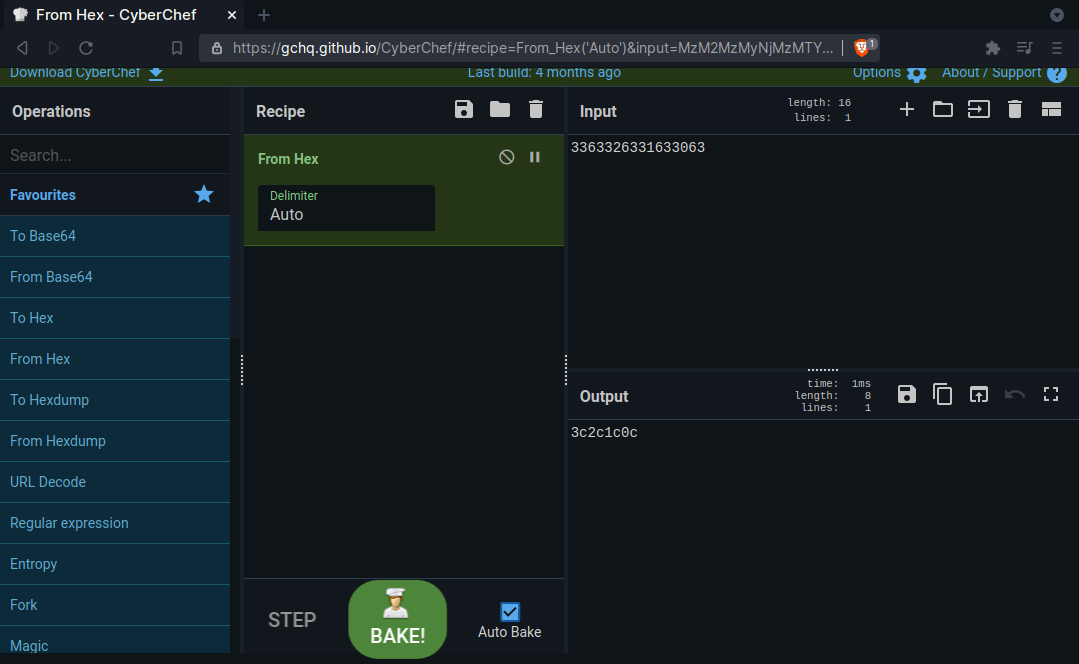The image size is (1079, 664).
Task: Click the Operations and Recipe divider handle
Action: 242,370
